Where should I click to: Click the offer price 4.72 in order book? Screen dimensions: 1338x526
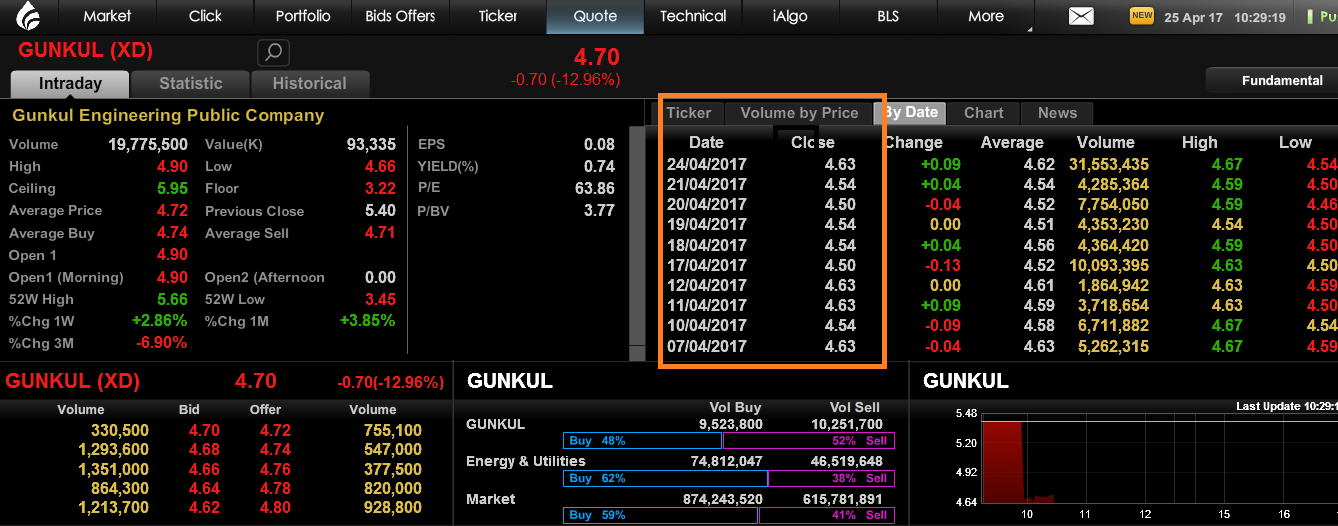tap(276, 431)
